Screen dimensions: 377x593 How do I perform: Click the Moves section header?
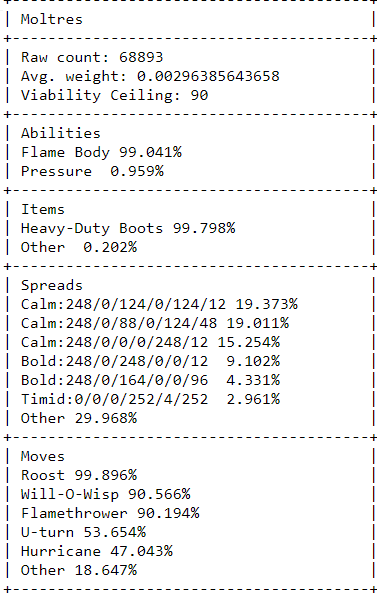point(43,456)
